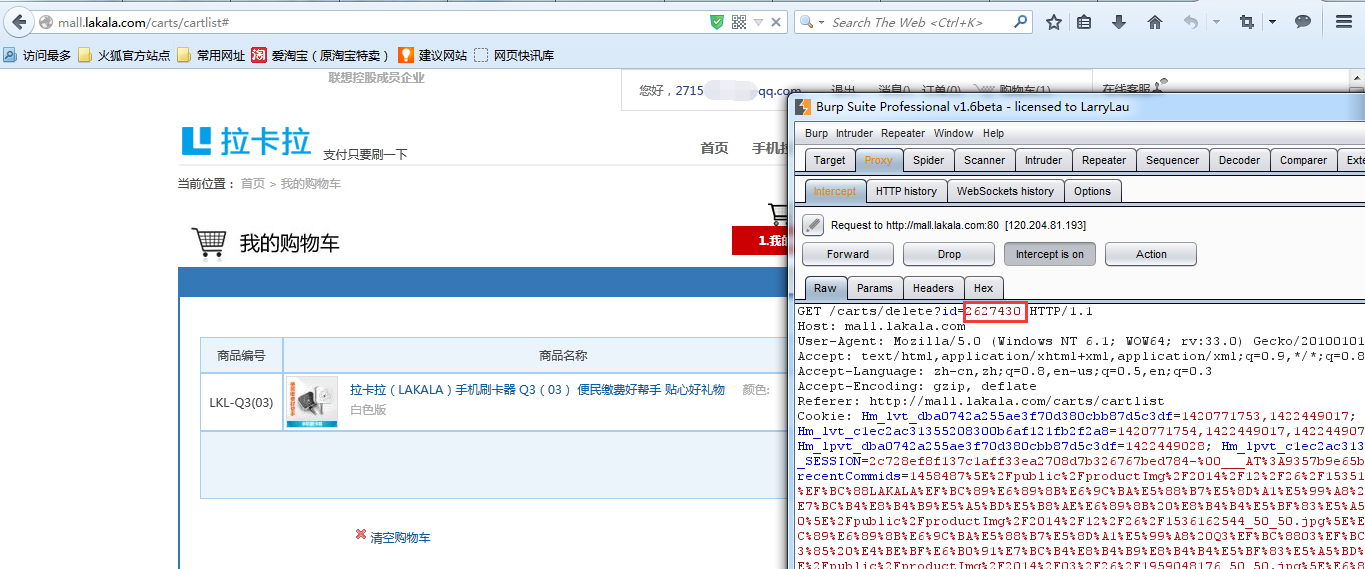Toggle the Intercept is on button

pos(1050,254)
